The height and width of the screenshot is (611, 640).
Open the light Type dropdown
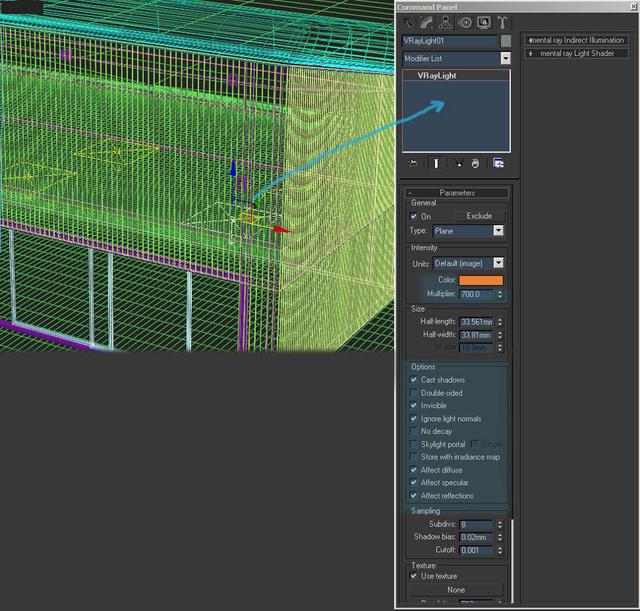tap(498, 231)
